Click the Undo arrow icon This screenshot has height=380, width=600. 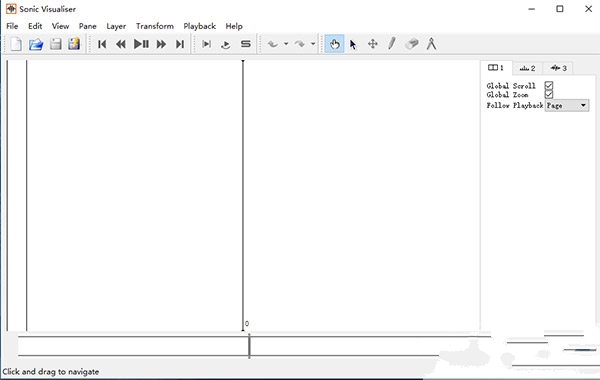(272, 44)
